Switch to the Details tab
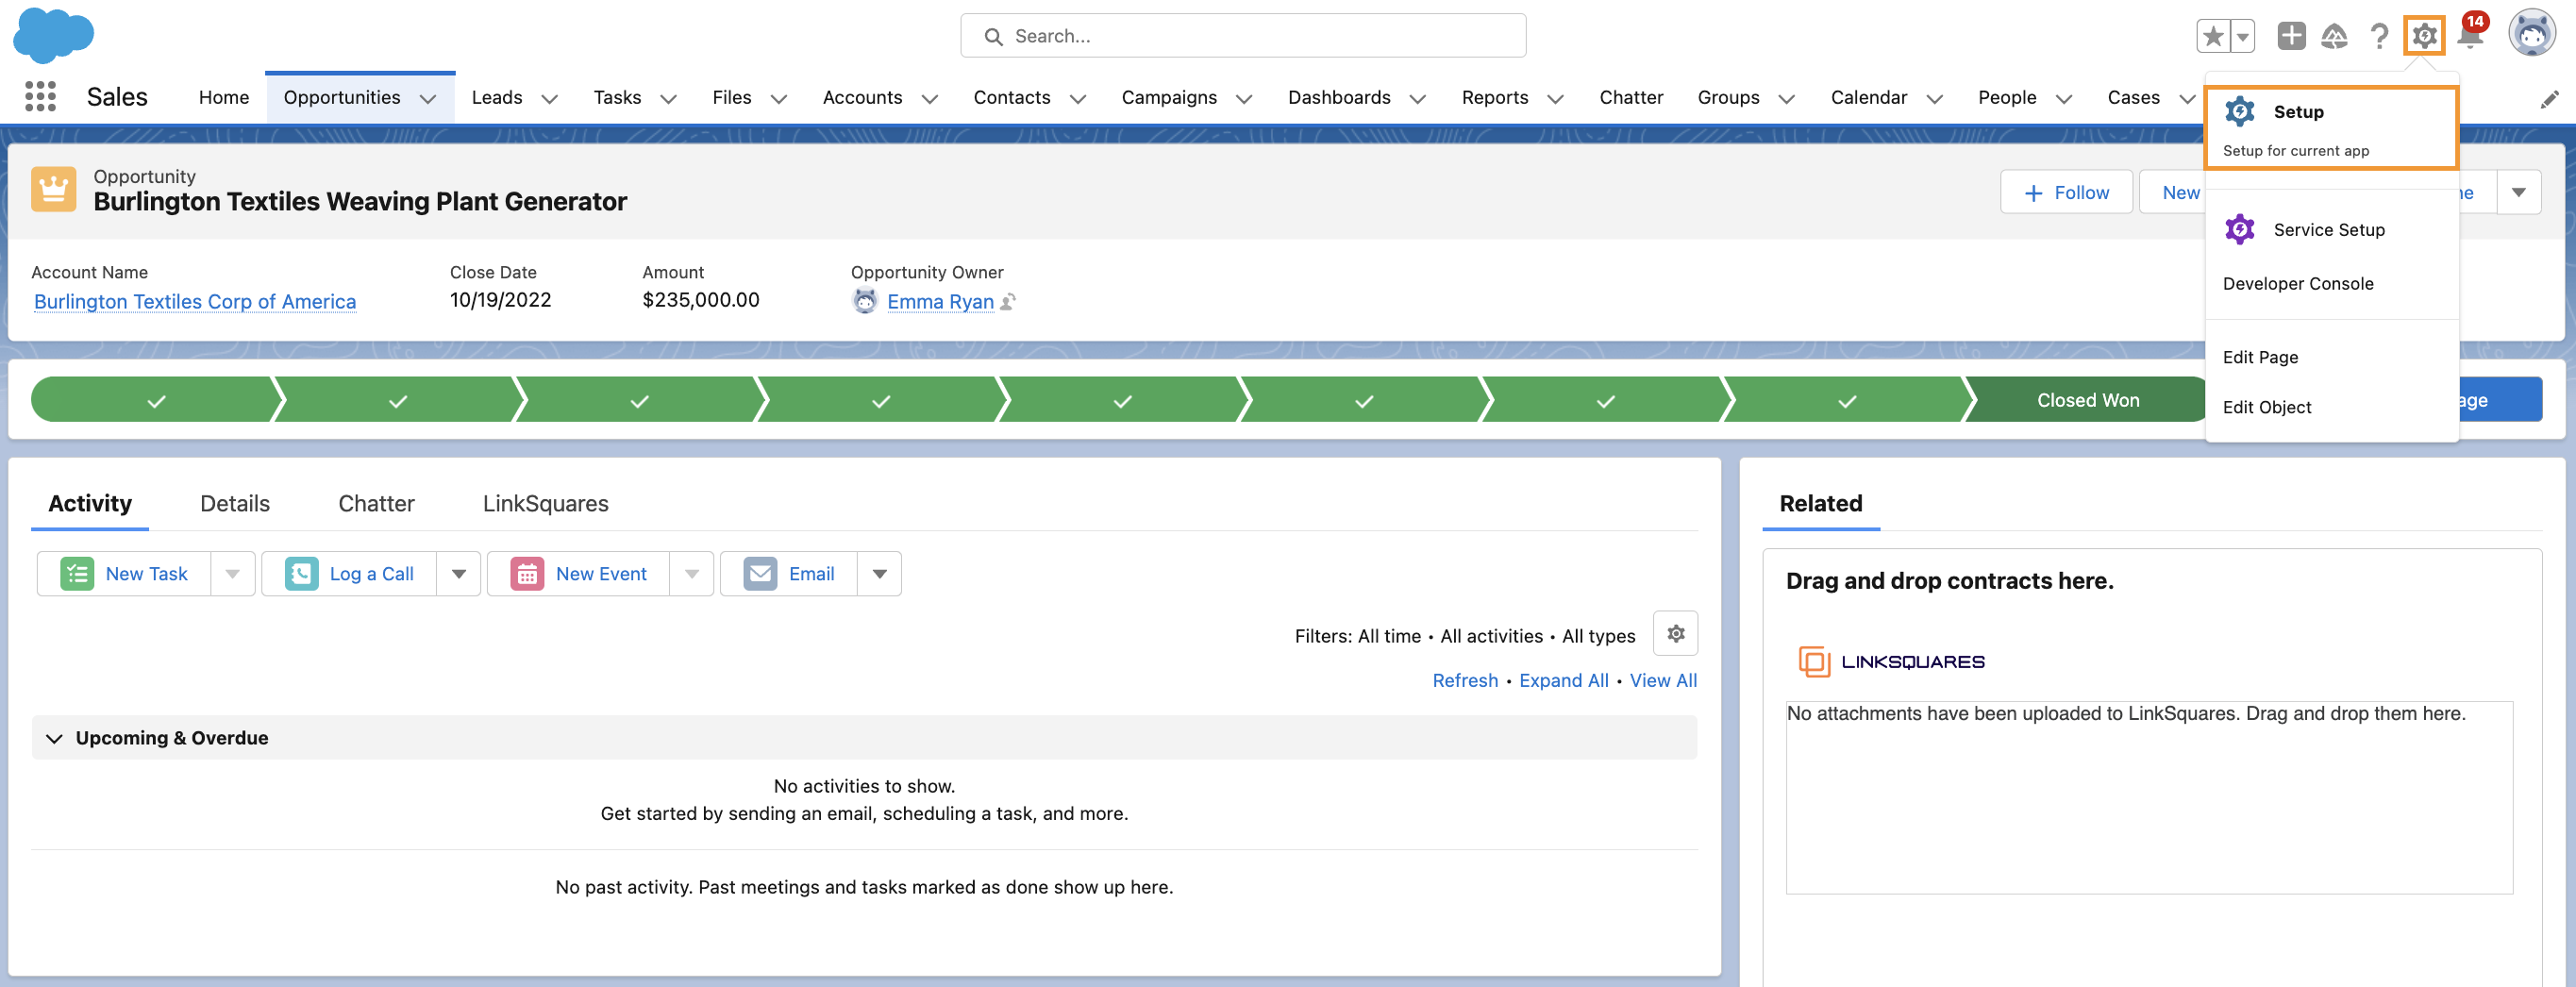Image resolution: width=2576 pixels, height=987 pixels. [235, 503]
